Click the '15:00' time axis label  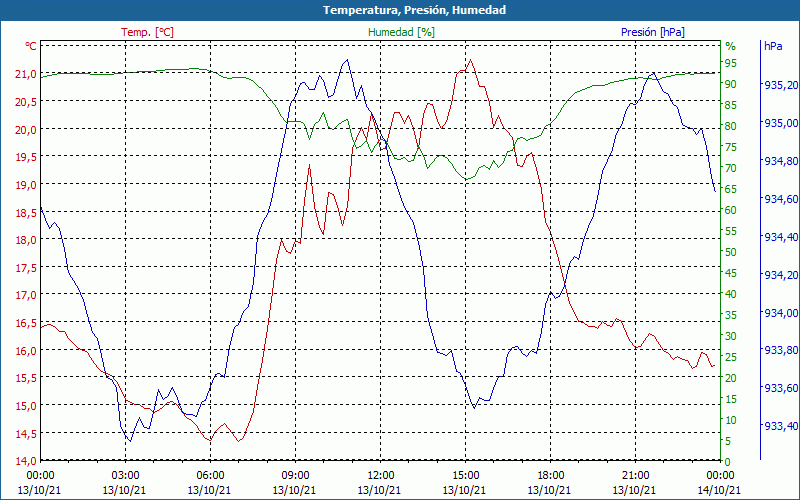(465, 476)
